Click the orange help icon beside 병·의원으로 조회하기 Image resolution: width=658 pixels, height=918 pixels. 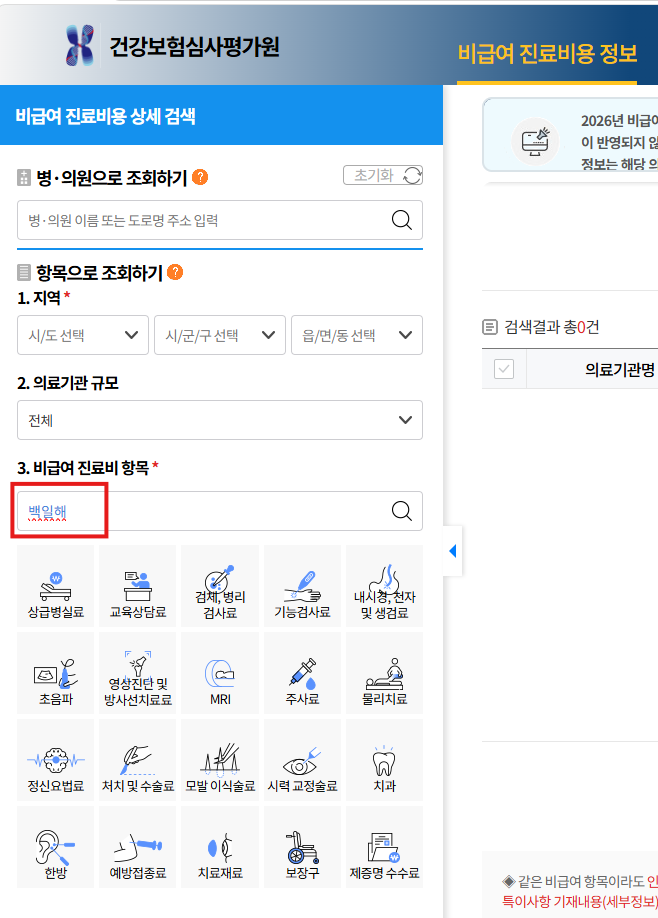200,177
